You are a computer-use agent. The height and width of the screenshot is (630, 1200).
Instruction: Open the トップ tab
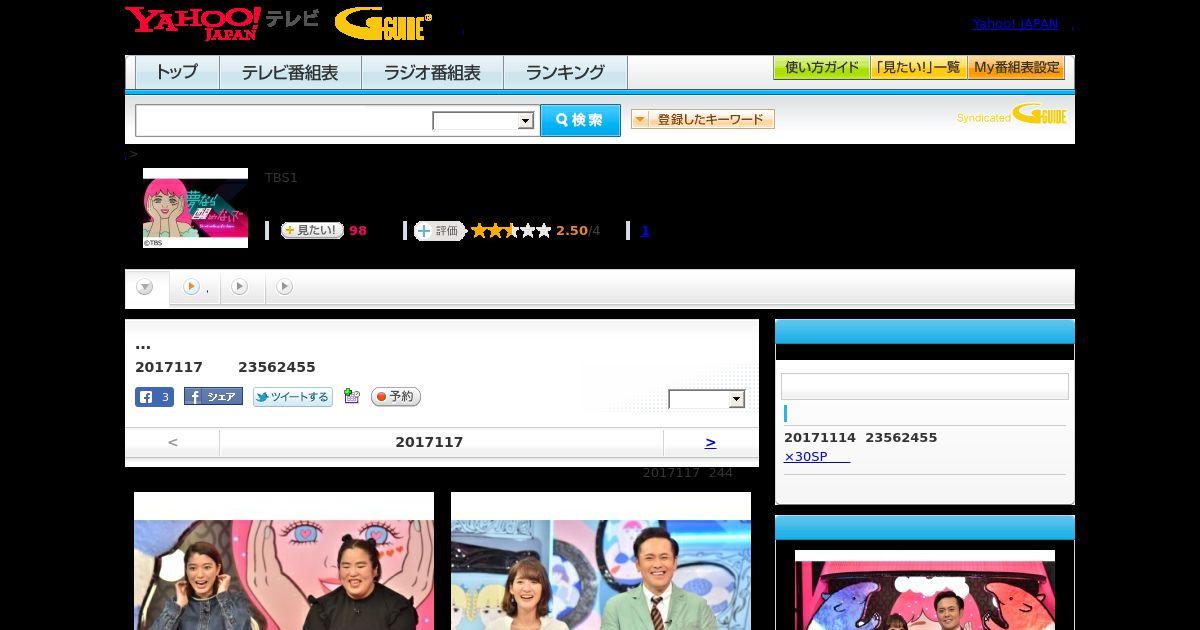point(177,72)
